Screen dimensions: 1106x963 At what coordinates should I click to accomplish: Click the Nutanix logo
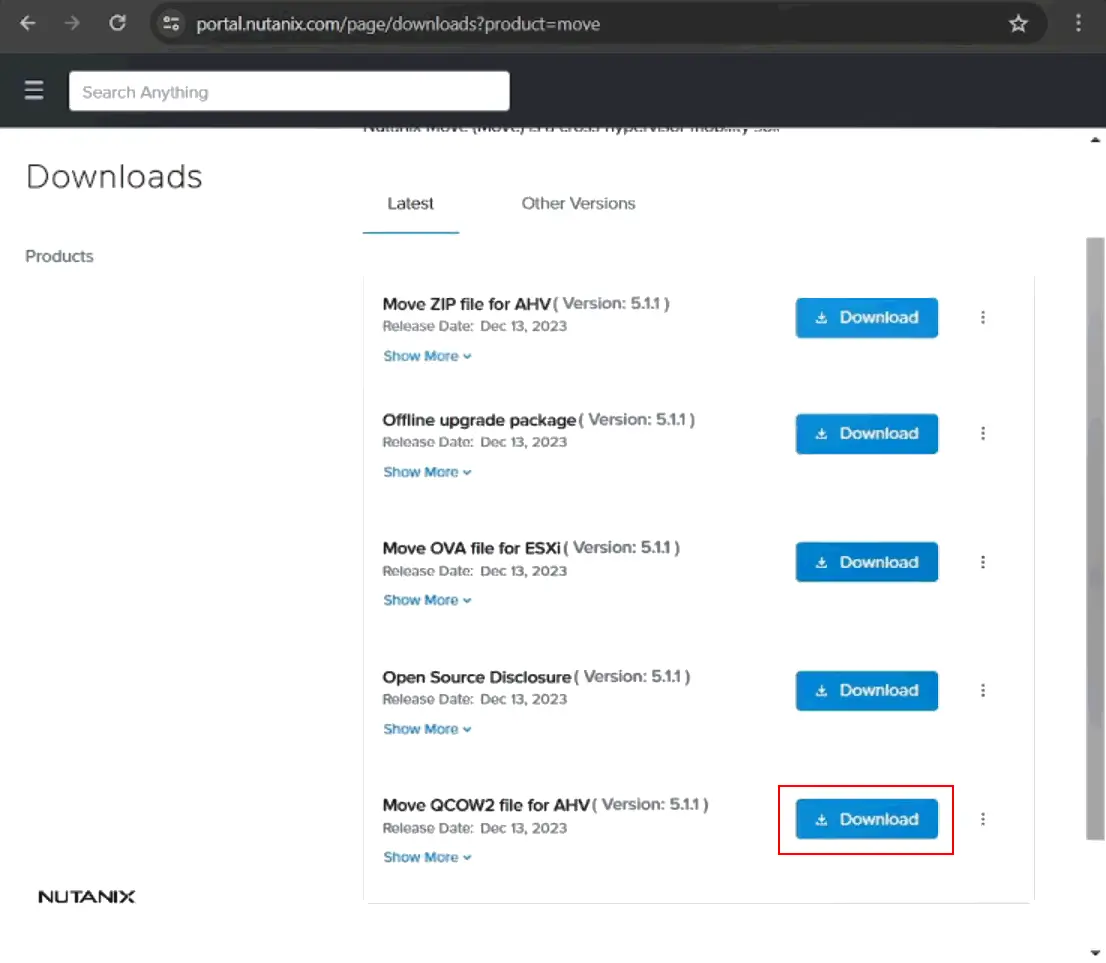[x=86, y=897]
